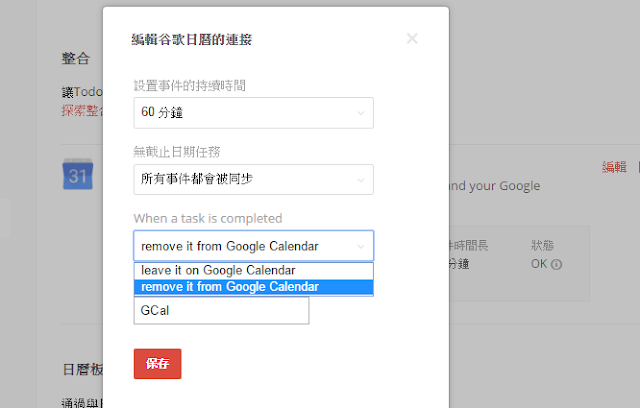Viewport: 640px width, 408px height.
Task: Click the blue Google Calendar 31 icon
Action: click(x=78, y=174)
